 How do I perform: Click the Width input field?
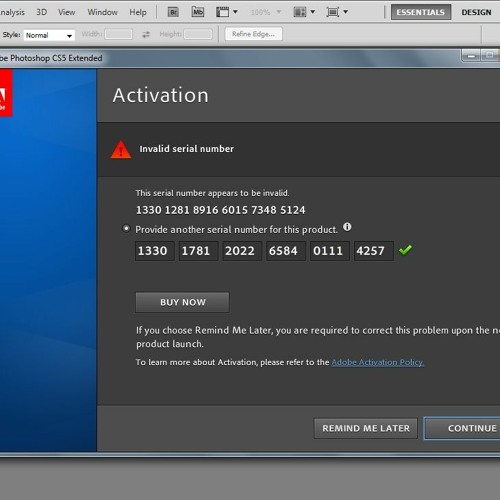coord(118,34)
